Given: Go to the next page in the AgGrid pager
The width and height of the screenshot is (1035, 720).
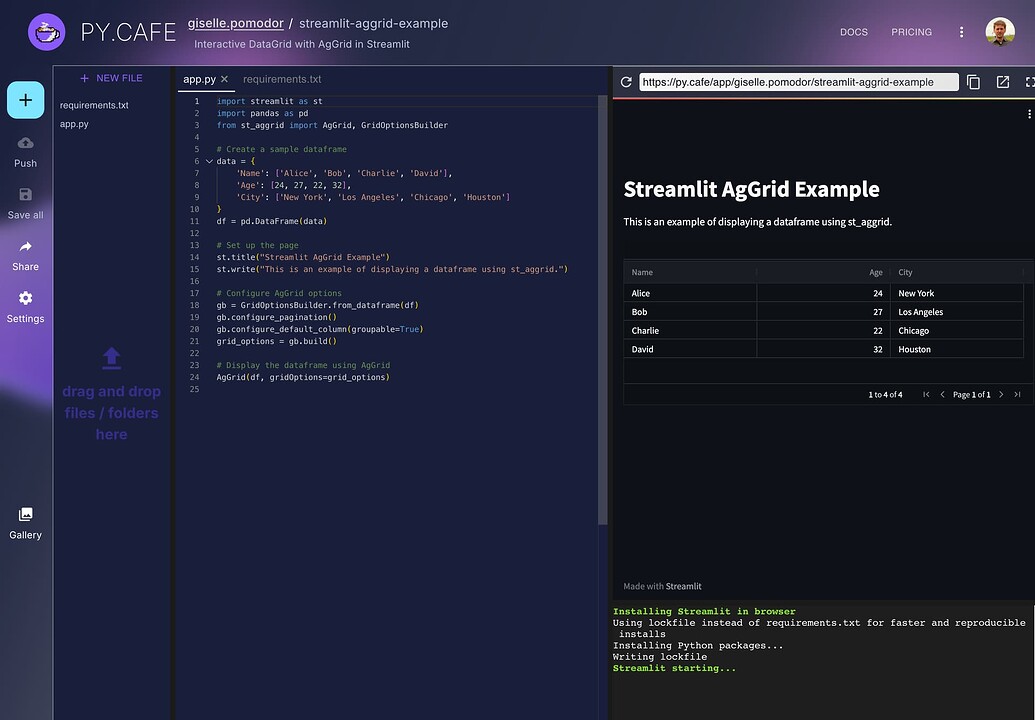Looking at the screenshot, I should click(1000, 394).
